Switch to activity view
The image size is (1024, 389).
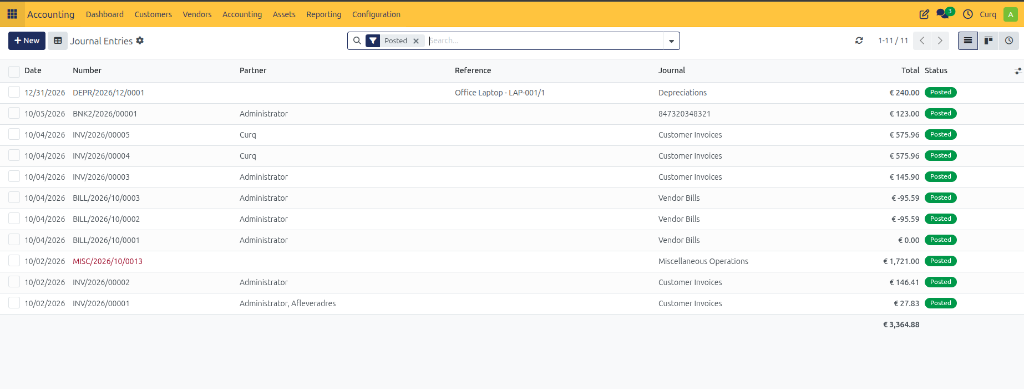tap(1008, 40)
